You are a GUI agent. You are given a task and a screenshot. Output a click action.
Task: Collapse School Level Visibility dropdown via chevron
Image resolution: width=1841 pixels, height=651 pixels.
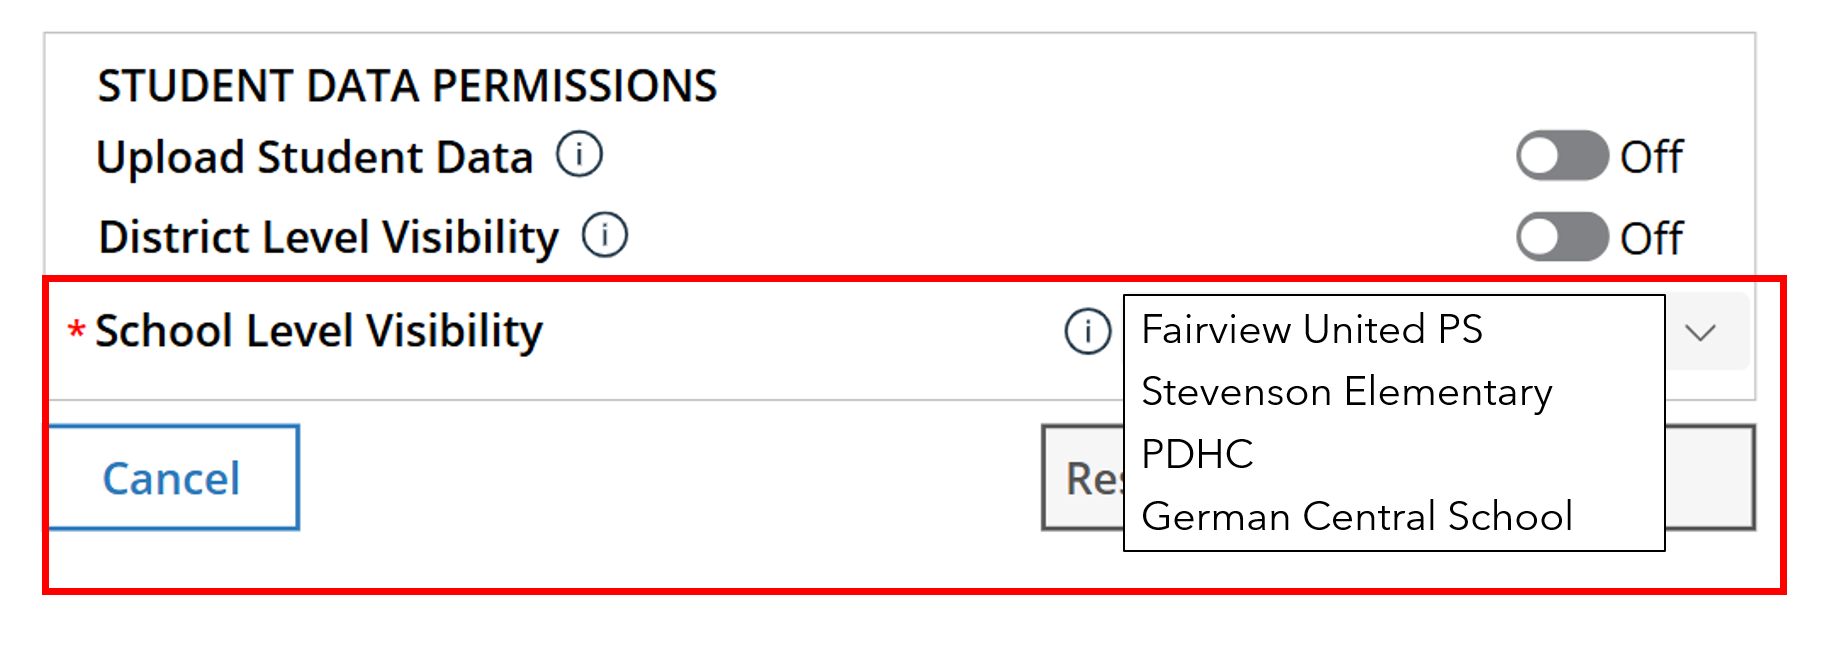click(x=1700, y=332)
